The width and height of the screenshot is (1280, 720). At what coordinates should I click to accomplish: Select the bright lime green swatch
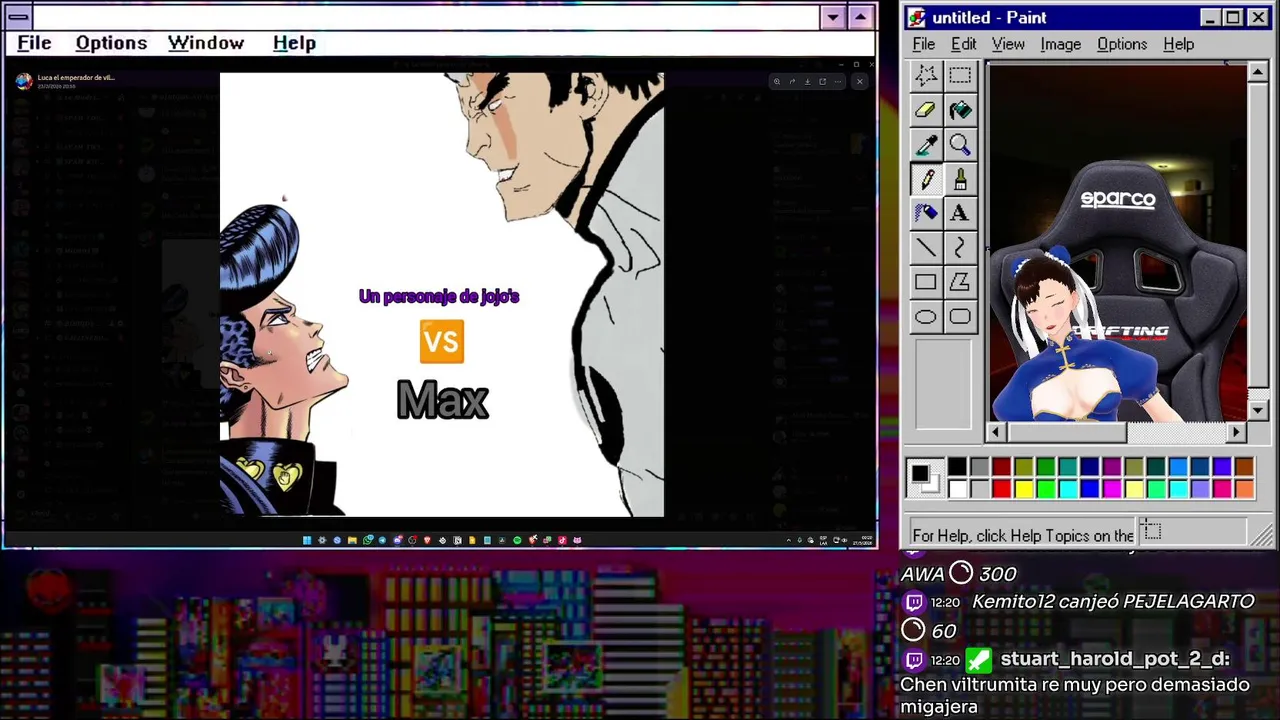1045,489
